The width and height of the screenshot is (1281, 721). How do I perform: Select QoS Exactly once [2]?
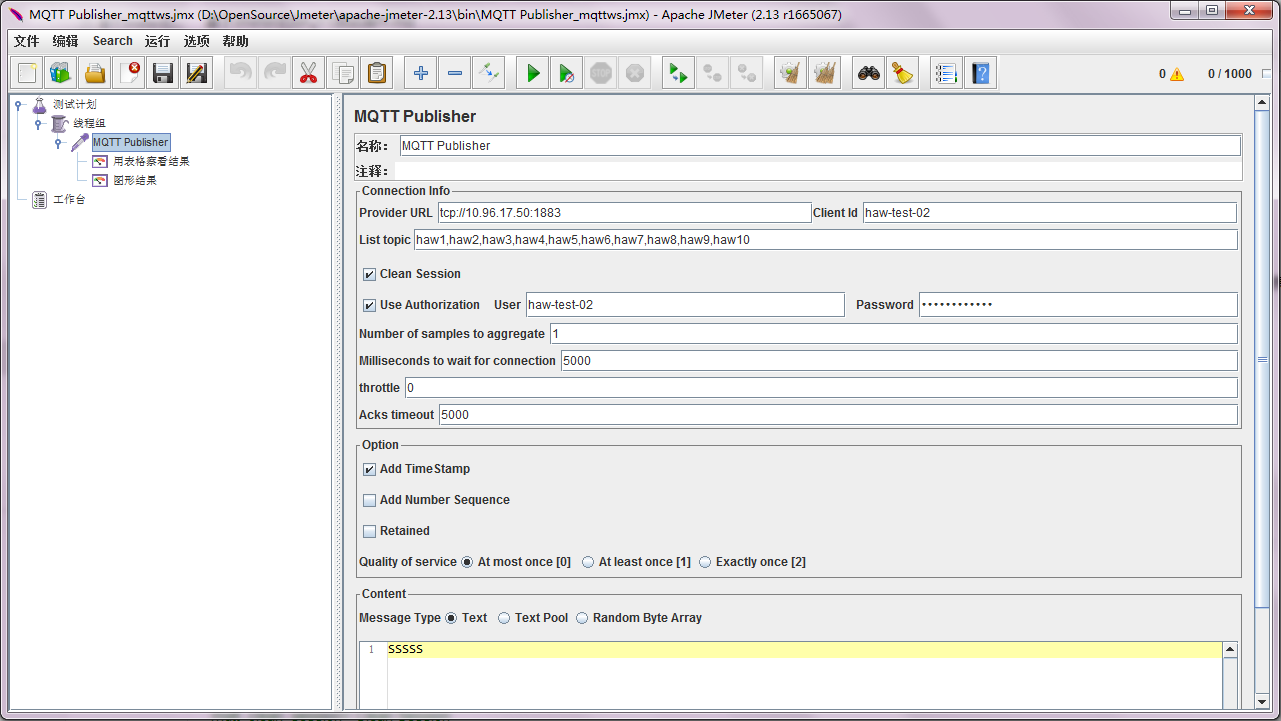click(x=705, y=562)
